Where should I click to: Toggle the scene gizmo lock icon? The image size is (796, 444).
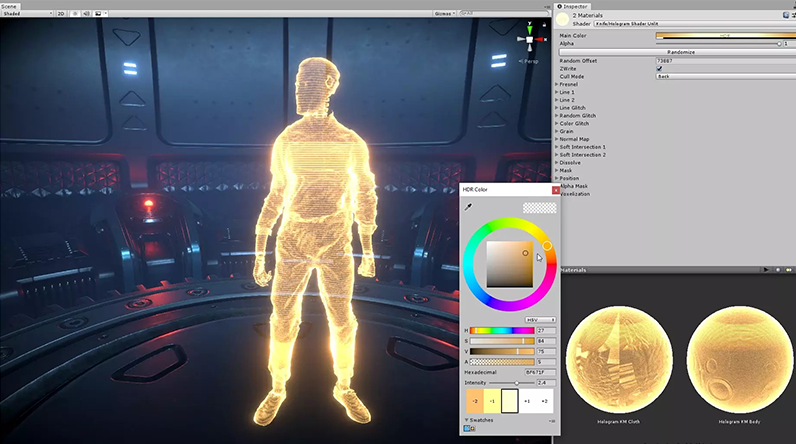click(544, 24)
